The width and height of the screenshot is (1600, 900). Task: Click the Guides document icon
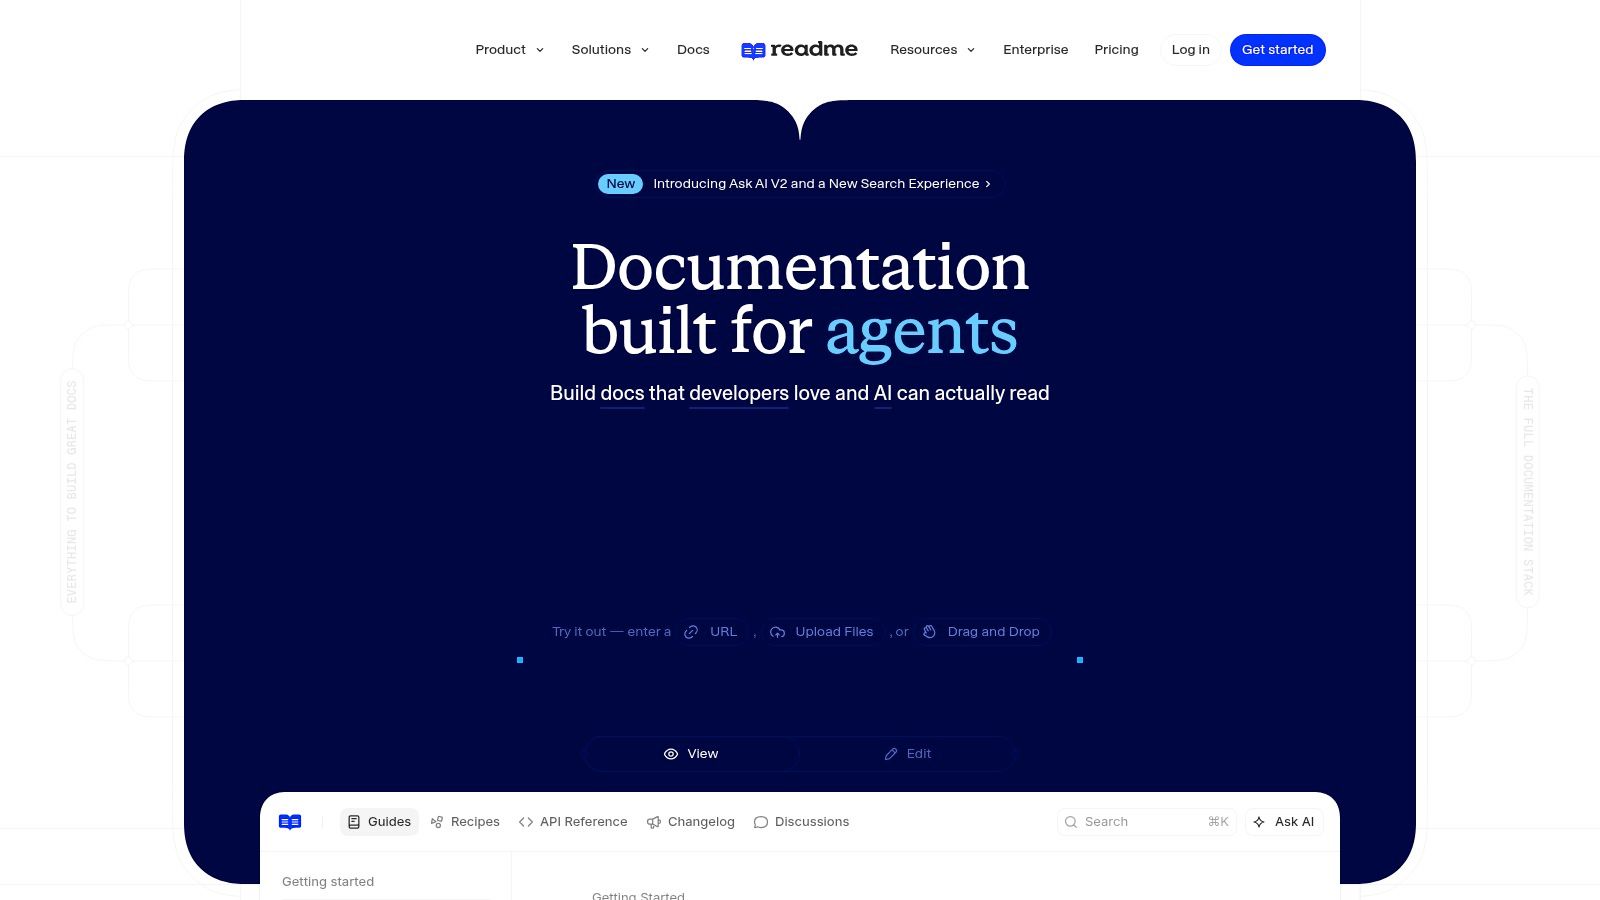[354, 822]
